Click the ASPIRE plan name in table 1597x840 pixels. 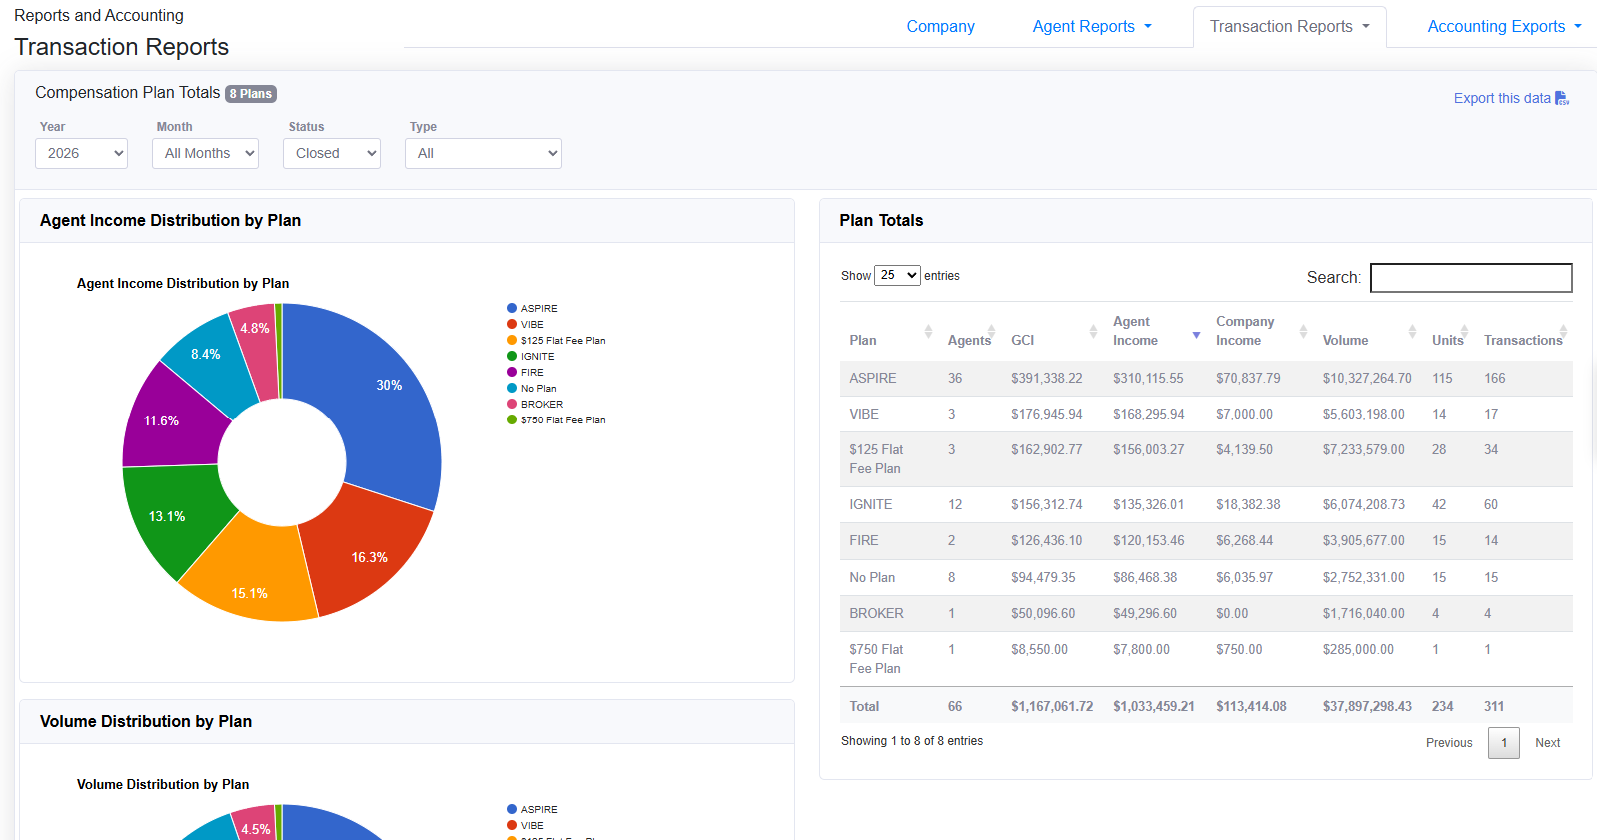[x=873, y=378]
